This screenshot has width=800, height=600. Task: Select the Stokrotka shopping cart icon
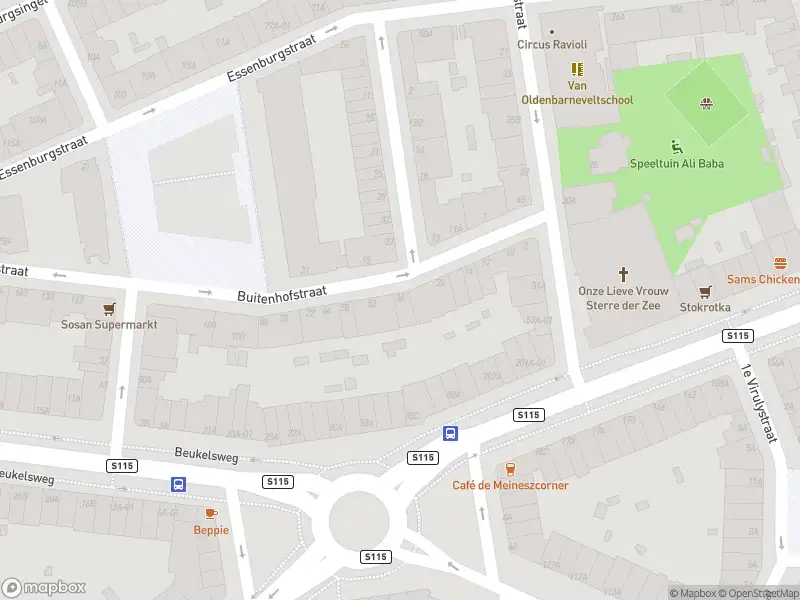[x=705, y=292]
